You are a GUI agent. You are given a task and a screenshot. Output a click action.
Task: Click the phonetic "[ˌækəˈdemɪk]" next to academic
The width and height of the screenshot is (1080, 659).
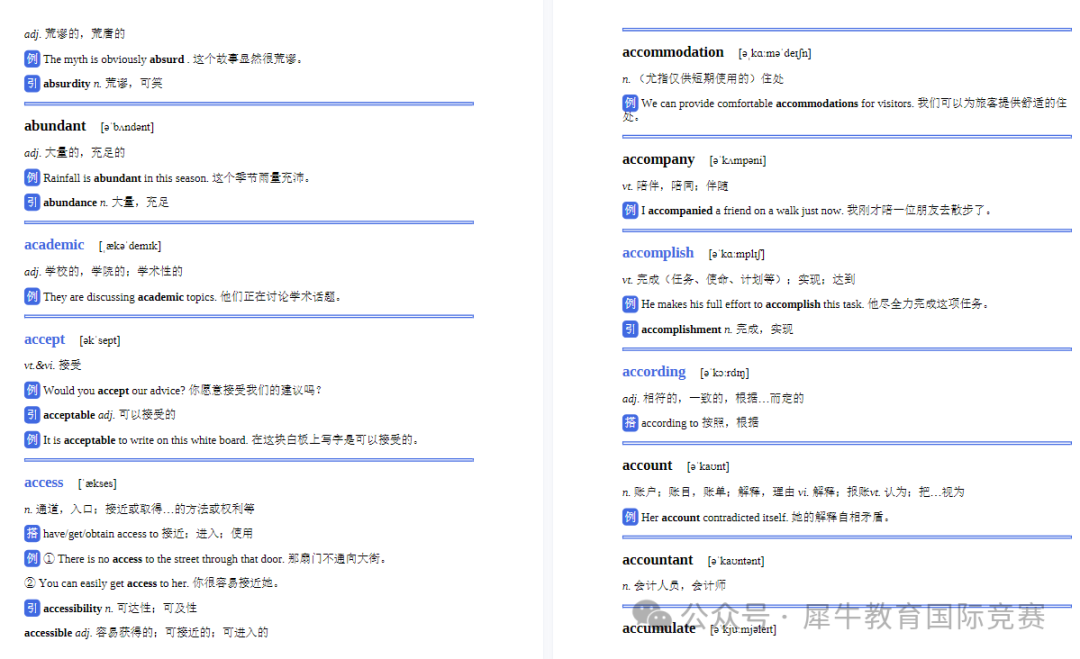pos(129,246)
